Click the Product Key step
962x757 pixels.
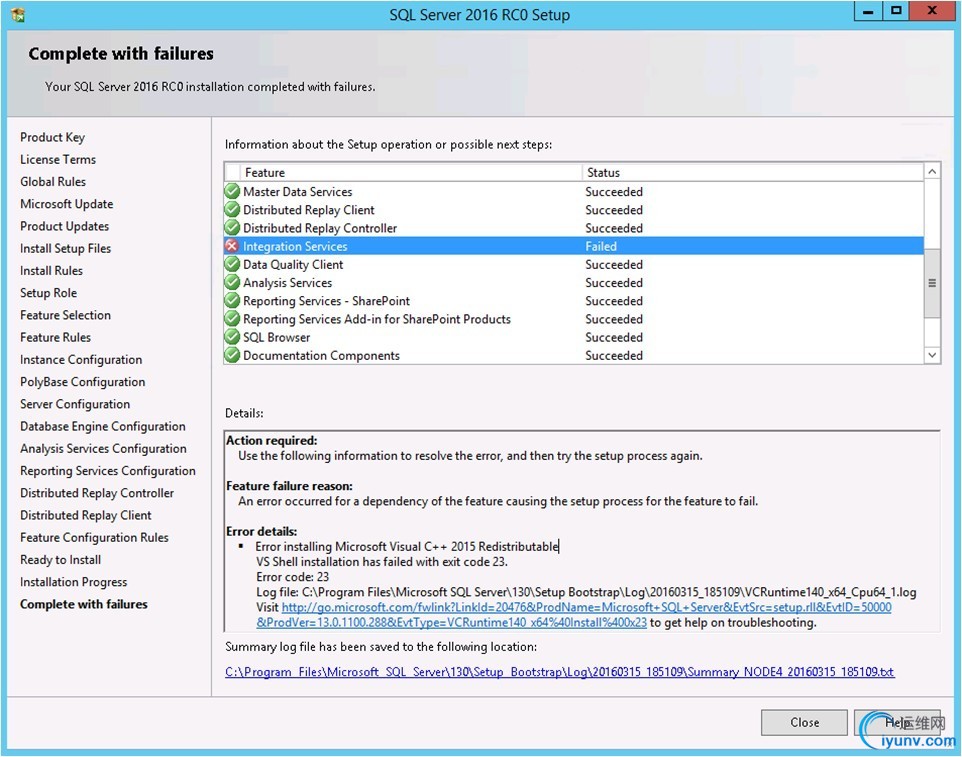click(52, 137)
